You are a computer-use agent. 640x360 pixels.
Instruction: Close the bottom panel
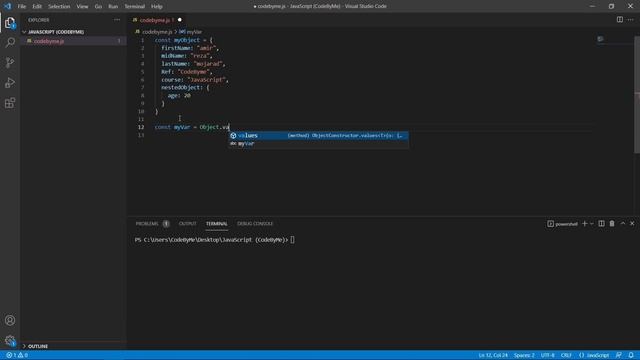click(x=632, y=224)
